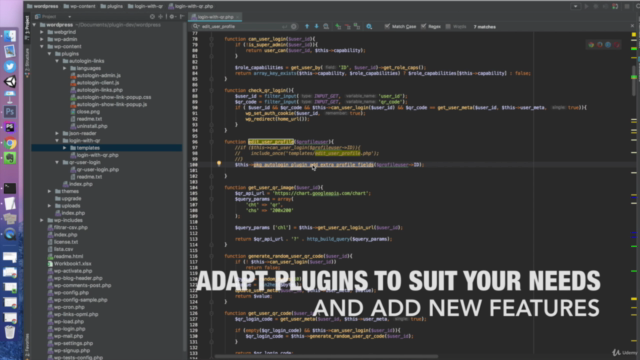Expand the wp-admin folder arrow
Viewport: 640px width, 360px height.
point(42,39)
